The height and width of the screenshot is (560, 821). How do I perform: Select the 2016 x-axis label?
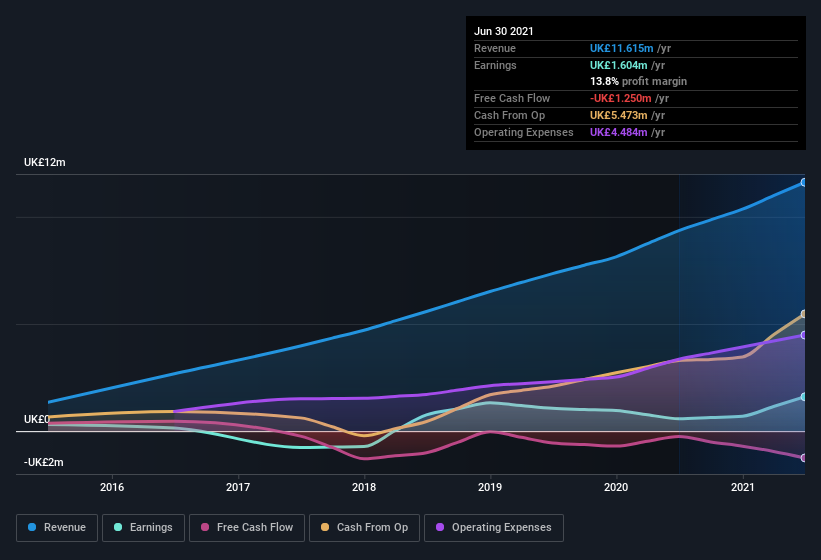112,487
